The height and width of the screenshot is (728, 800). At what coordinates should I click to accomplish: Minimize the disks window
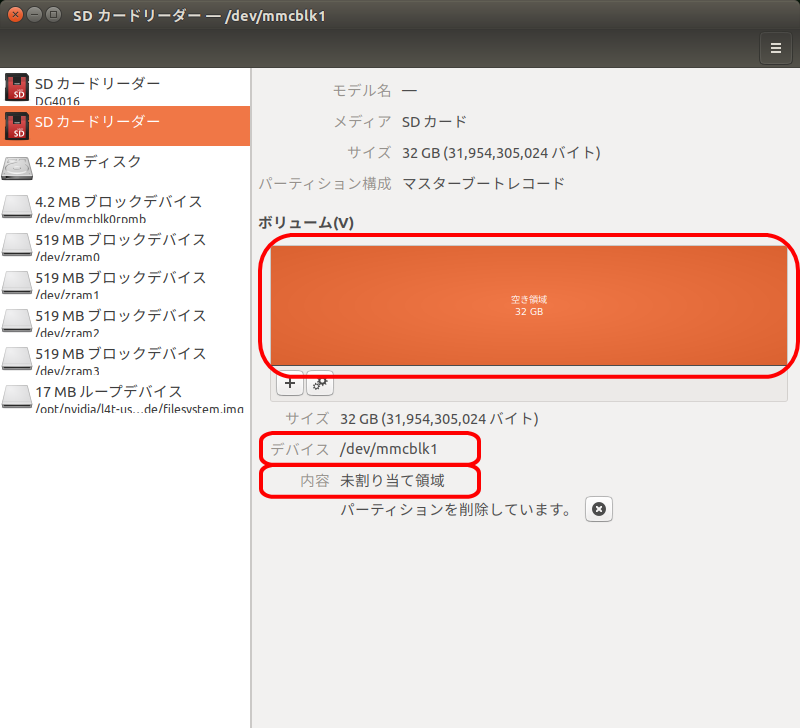click(x=34, y=15)
